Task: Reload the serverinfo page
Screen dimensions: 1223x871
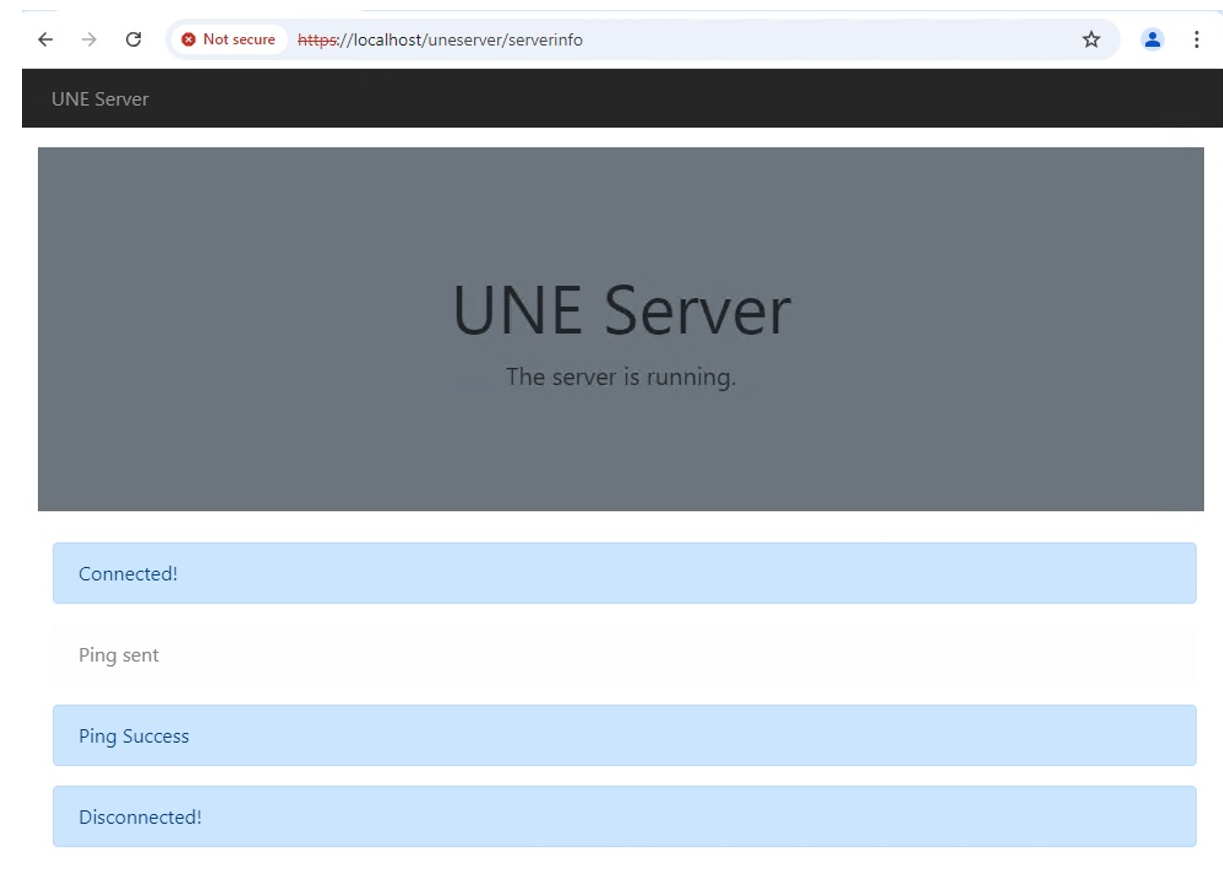Action: point(133,40)
